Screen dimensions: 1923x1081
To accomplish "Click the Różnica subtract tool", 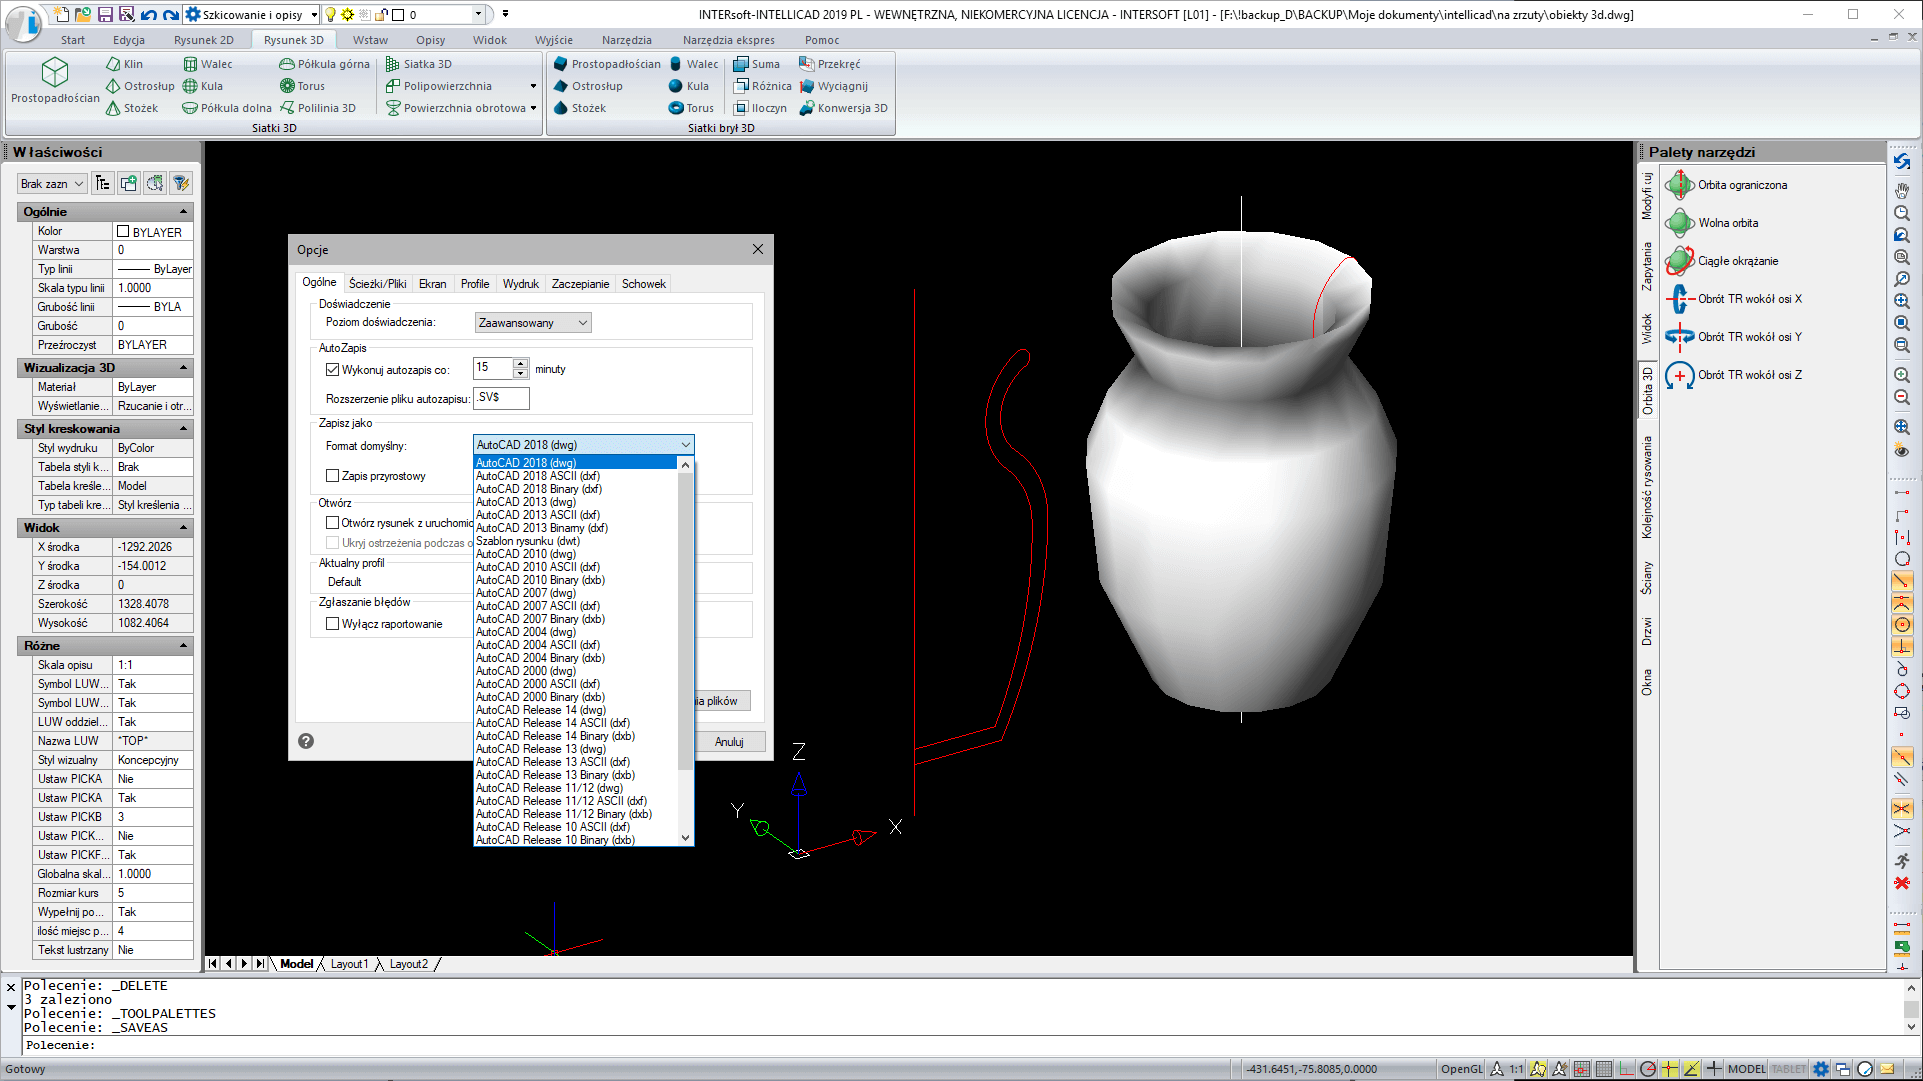I will point(762,86).
